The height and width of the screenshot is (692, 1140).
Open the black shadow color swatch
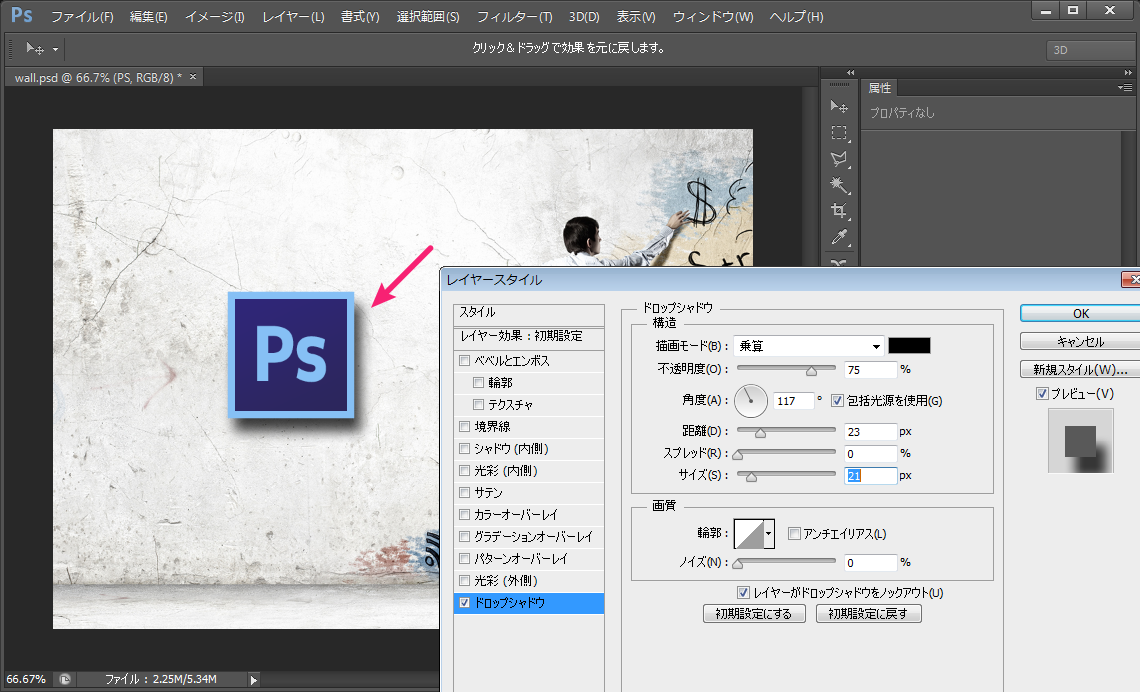pyautogui.click(x=910, y=346)
